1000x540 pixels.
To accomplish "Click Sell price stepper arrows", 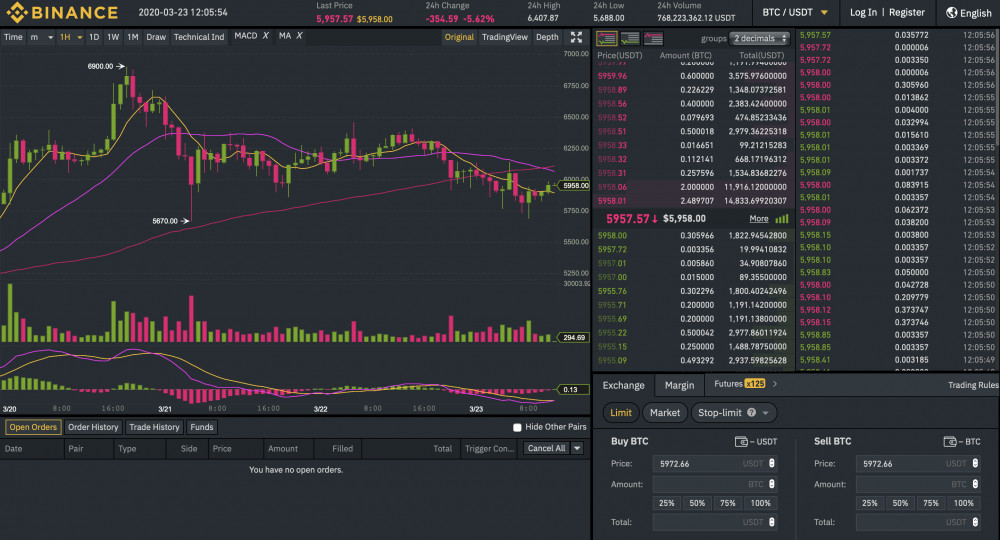I will pos(975,463).
